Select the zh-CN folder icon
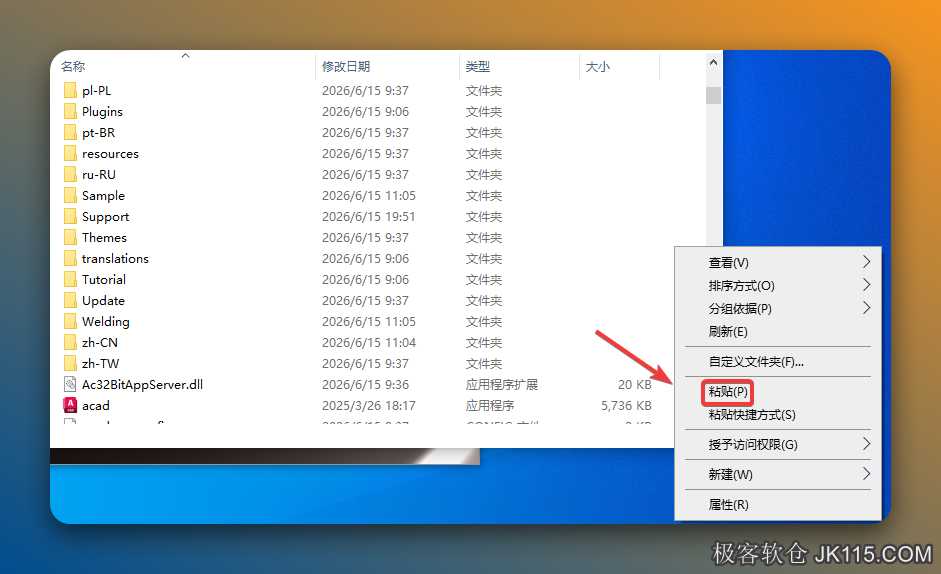The width and height of the screenshot is (941, 574). click(70, 343)
